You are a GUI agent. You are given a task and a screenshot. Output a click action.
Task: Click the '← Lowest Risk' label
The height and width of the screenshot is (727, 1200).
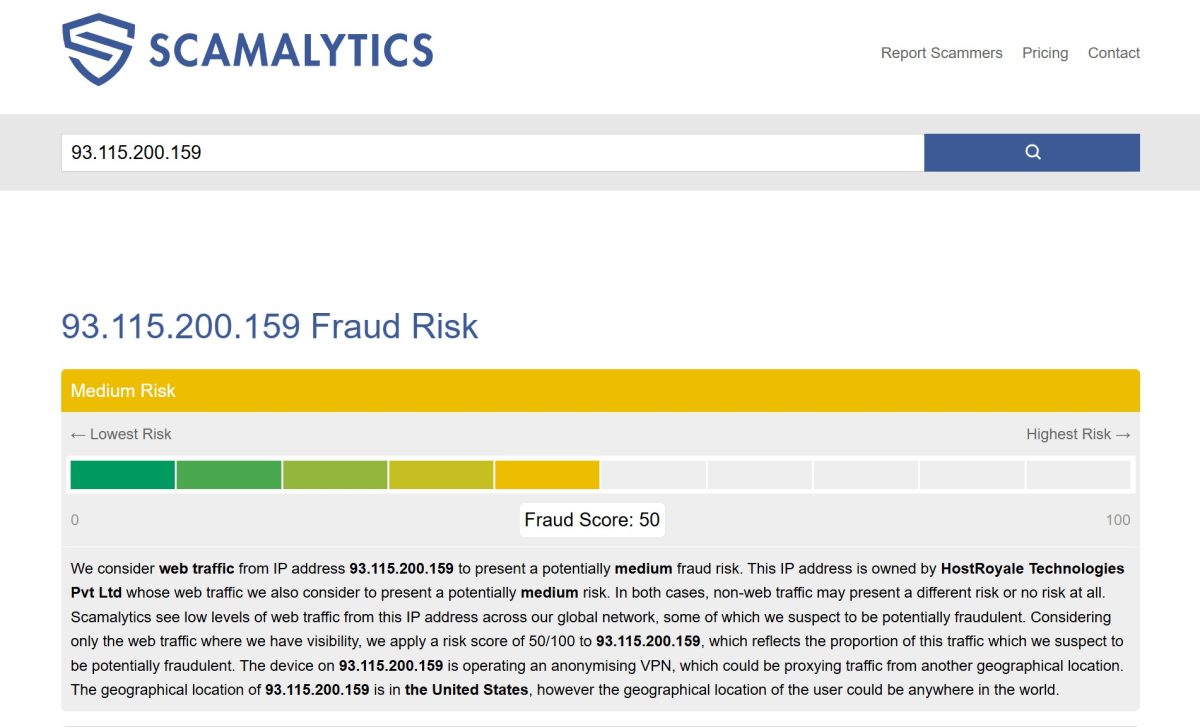click(x=120, y=434)
